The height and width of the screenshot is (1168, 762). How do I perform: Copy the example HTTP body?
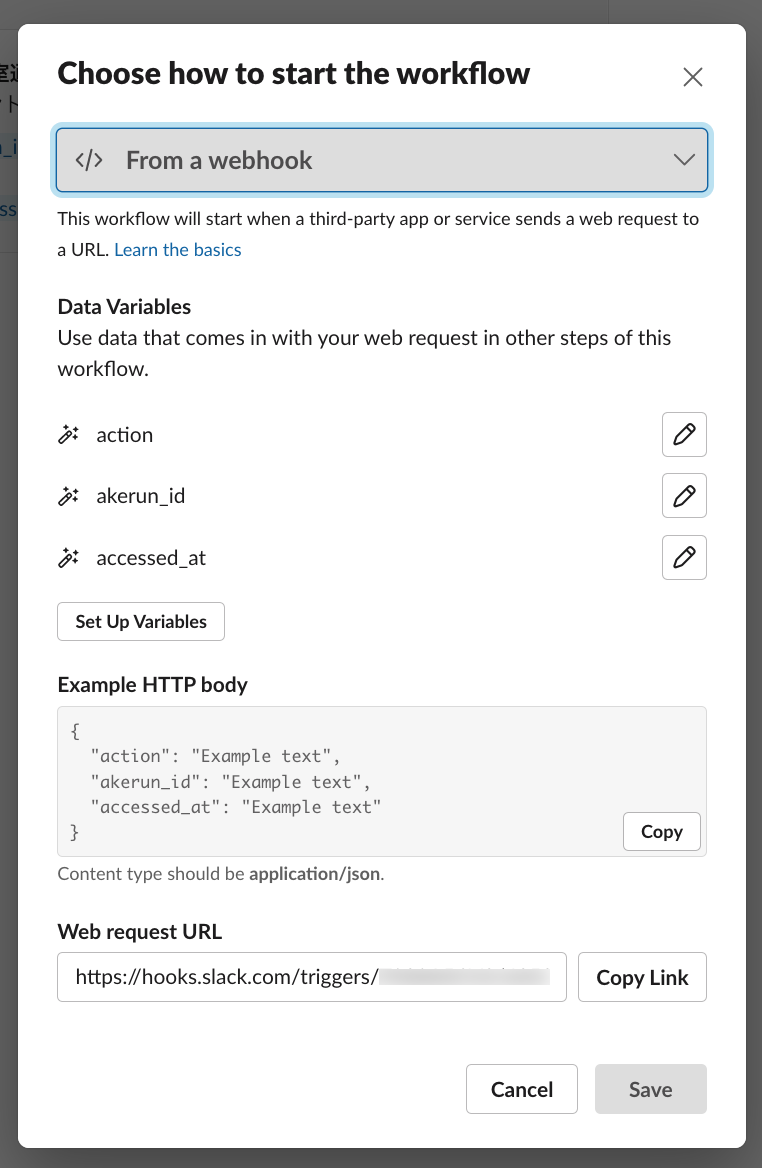point(661,832)
